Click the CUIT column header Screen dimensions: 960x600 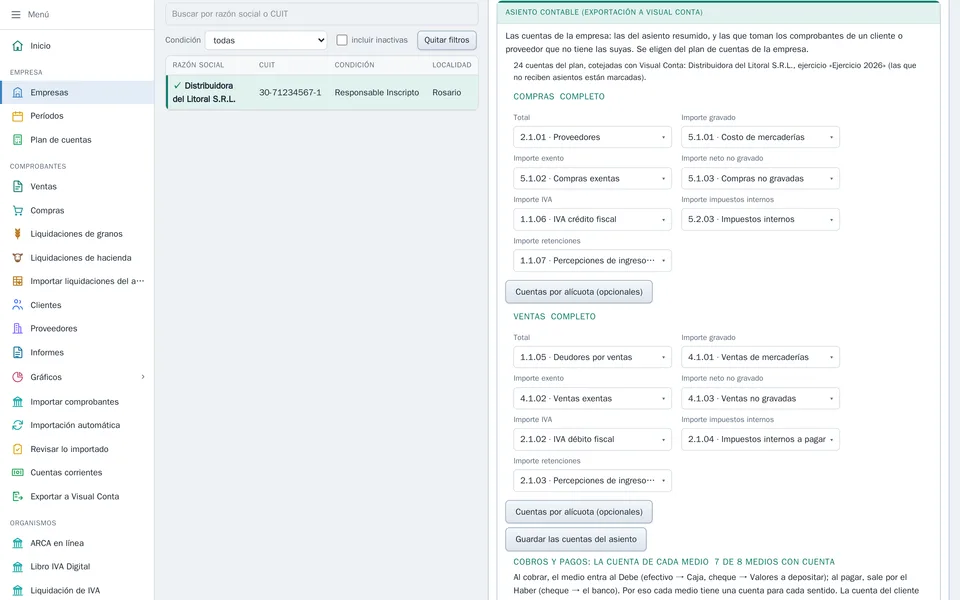[267, 65]
